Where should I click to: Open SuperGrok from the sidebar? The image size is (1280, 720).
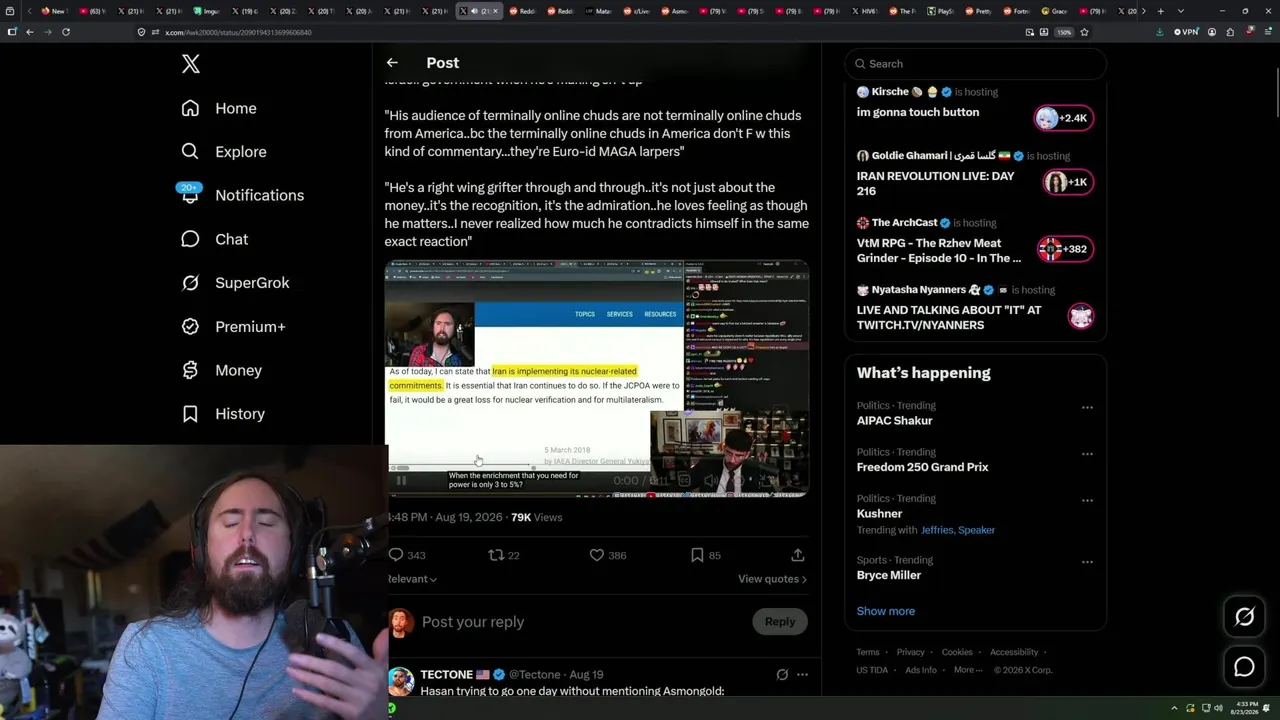tap(235, 283)
